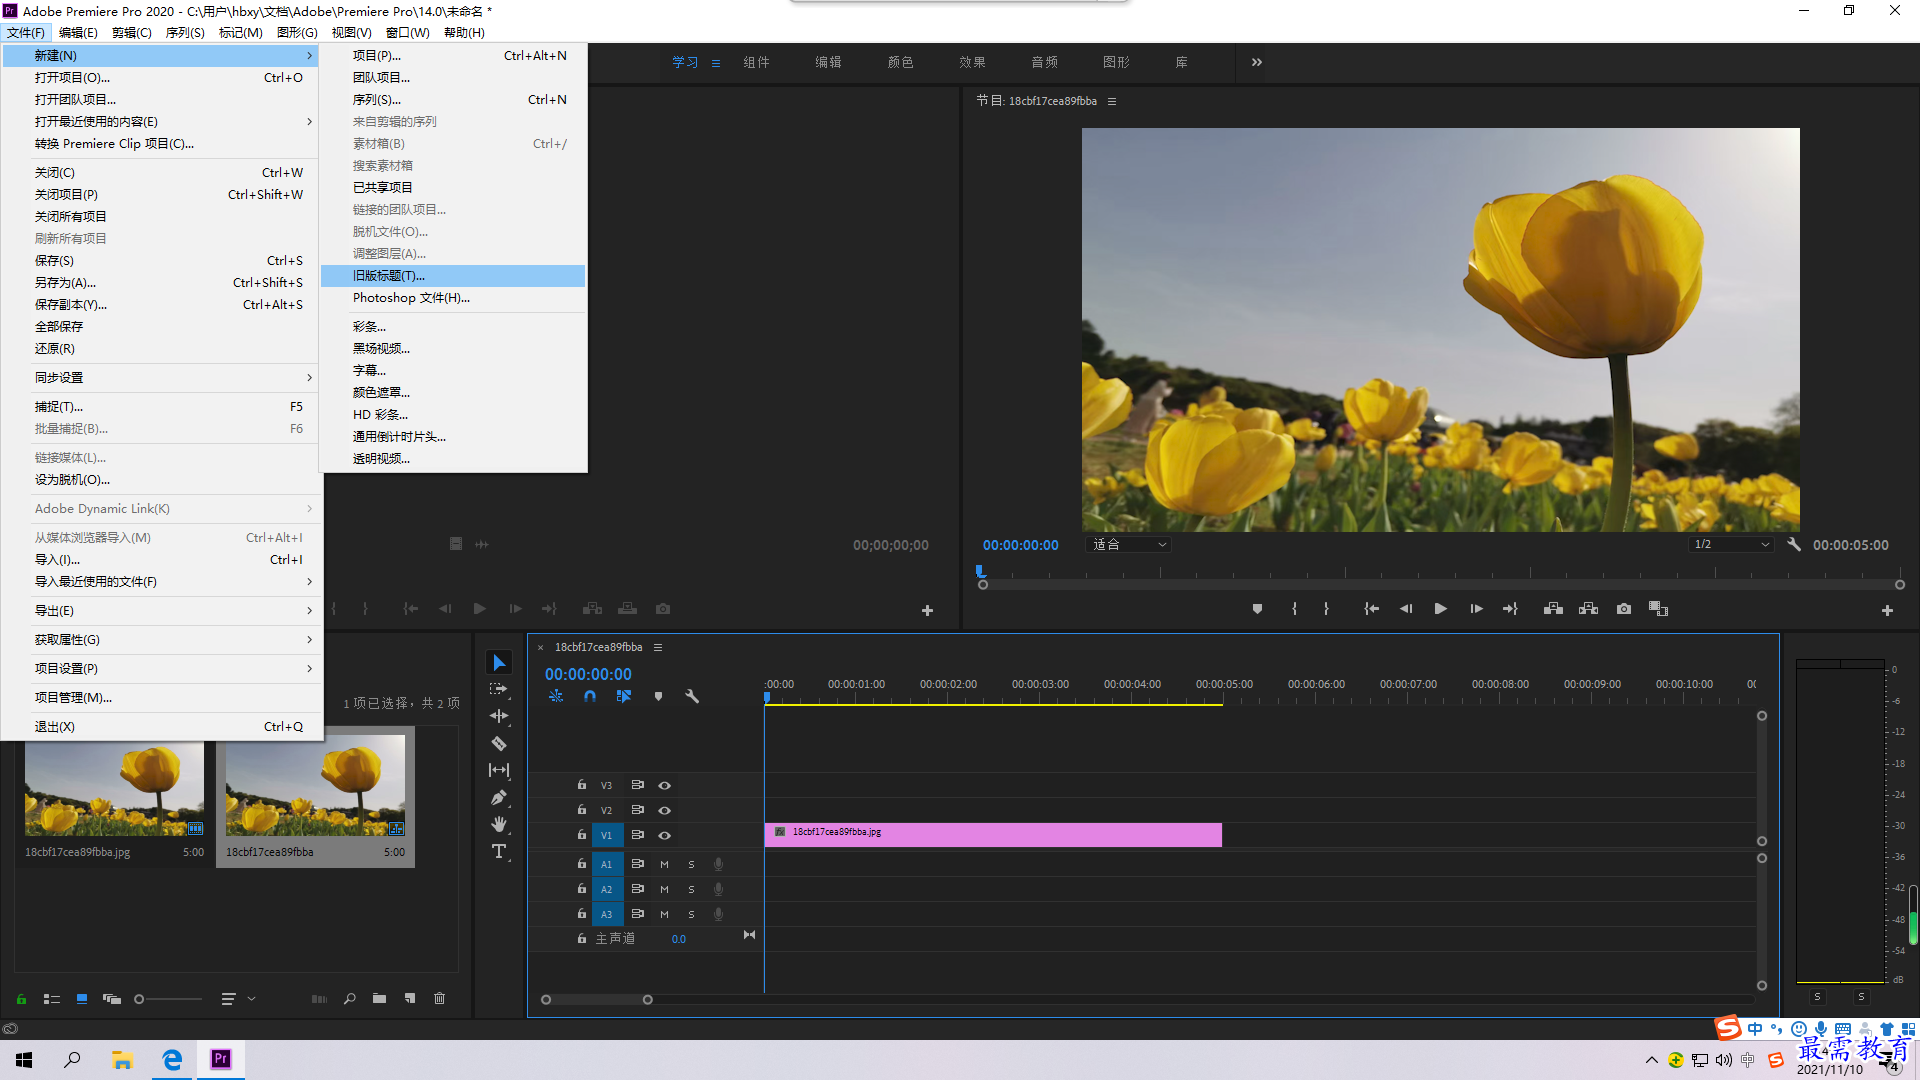Click Lift button in Program monitor

click(1553, 609)
